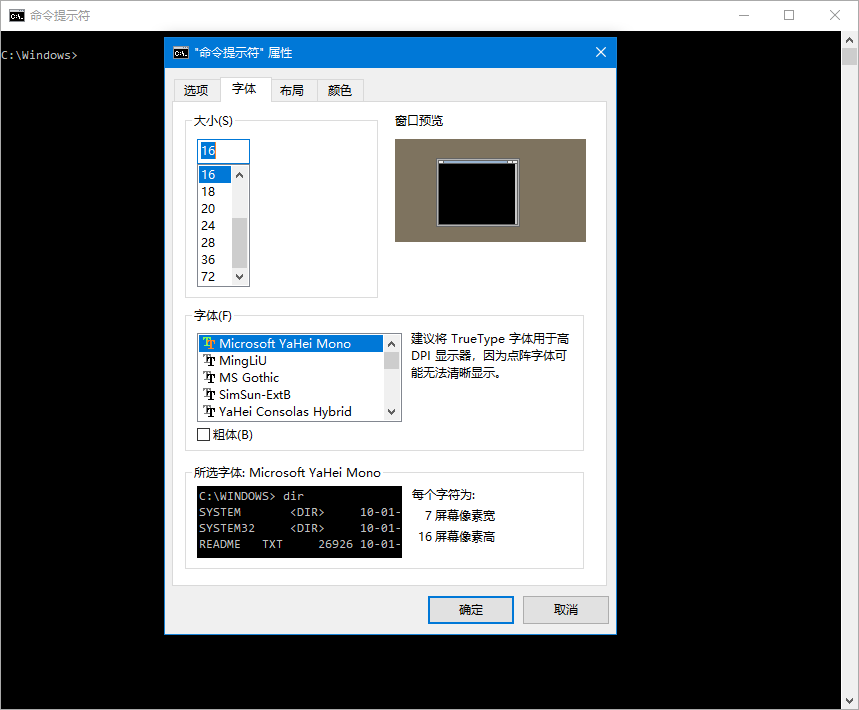Select the MS Gothic font

pos(290,377)
